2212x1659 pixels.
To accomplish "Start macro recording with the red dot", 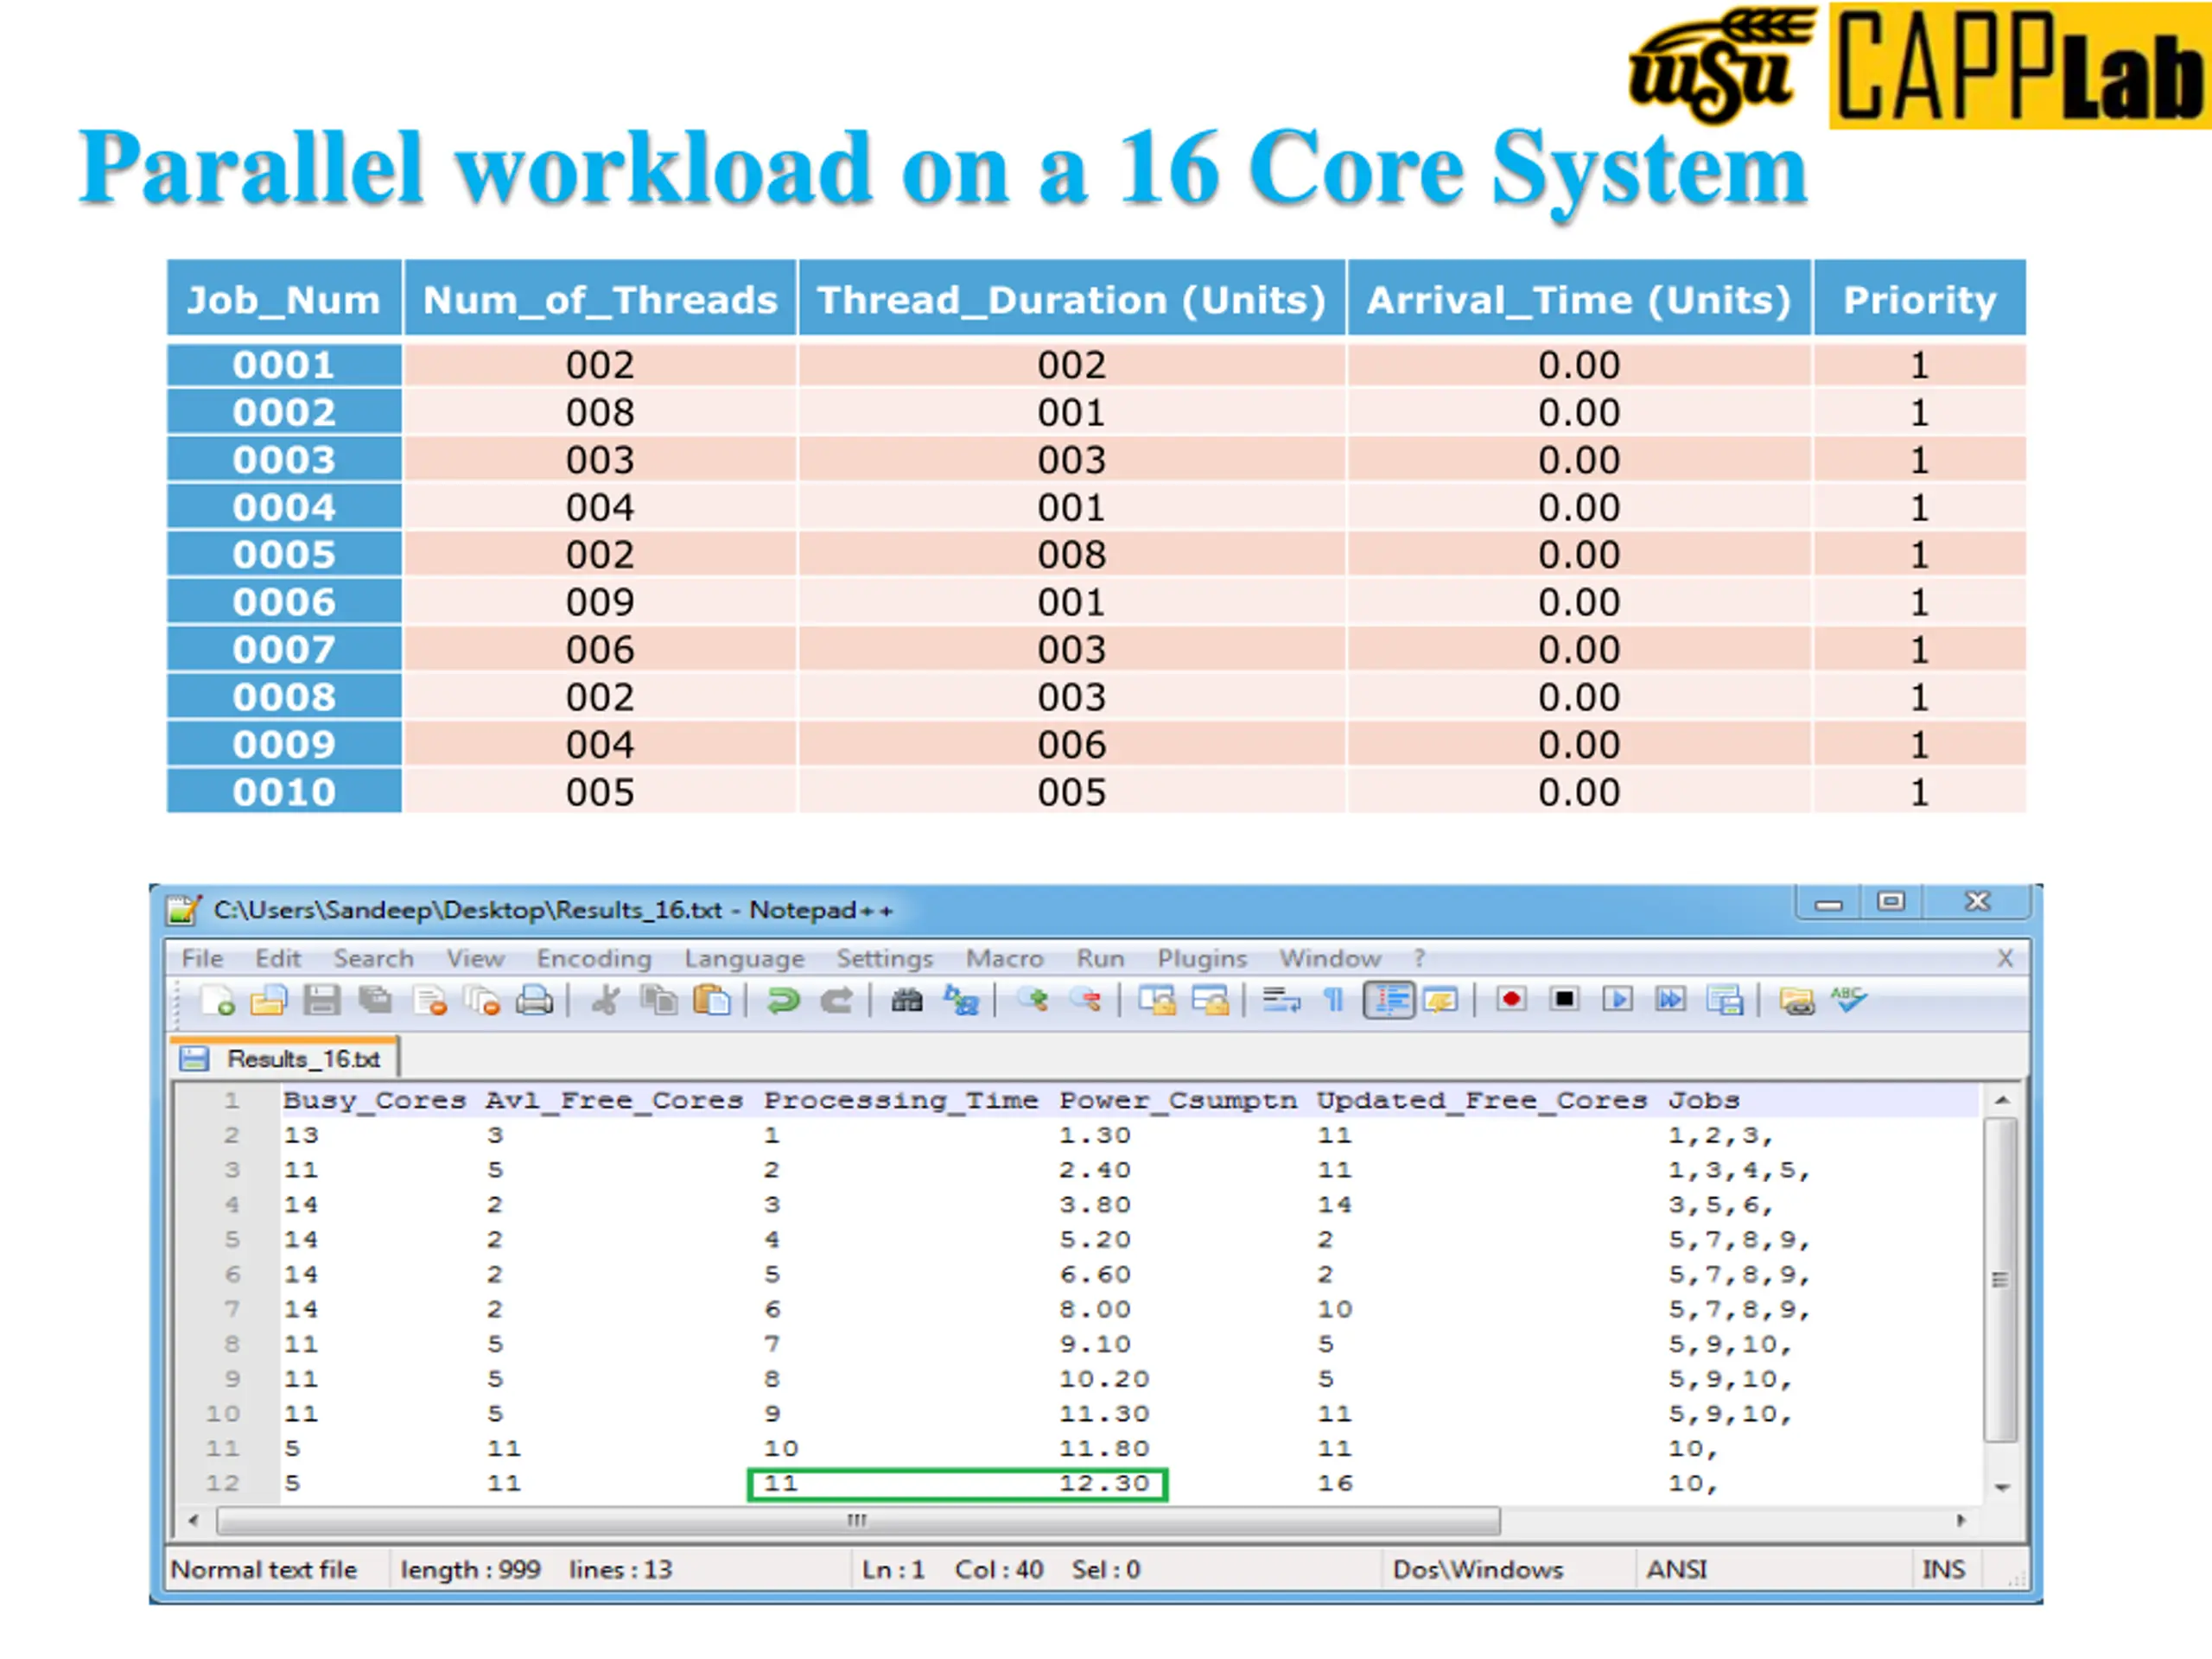I will coord(1512,1000).
